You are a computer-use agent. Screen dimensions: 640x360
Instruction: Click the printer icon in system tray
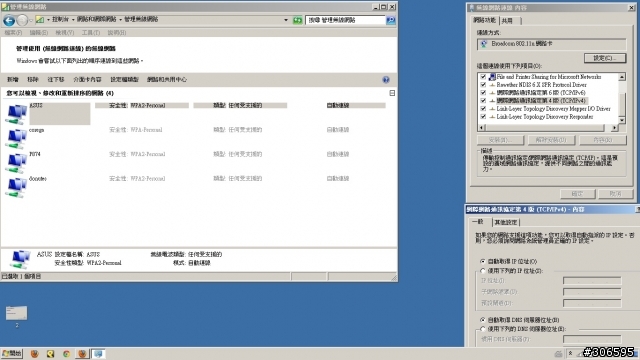point(558,353)
